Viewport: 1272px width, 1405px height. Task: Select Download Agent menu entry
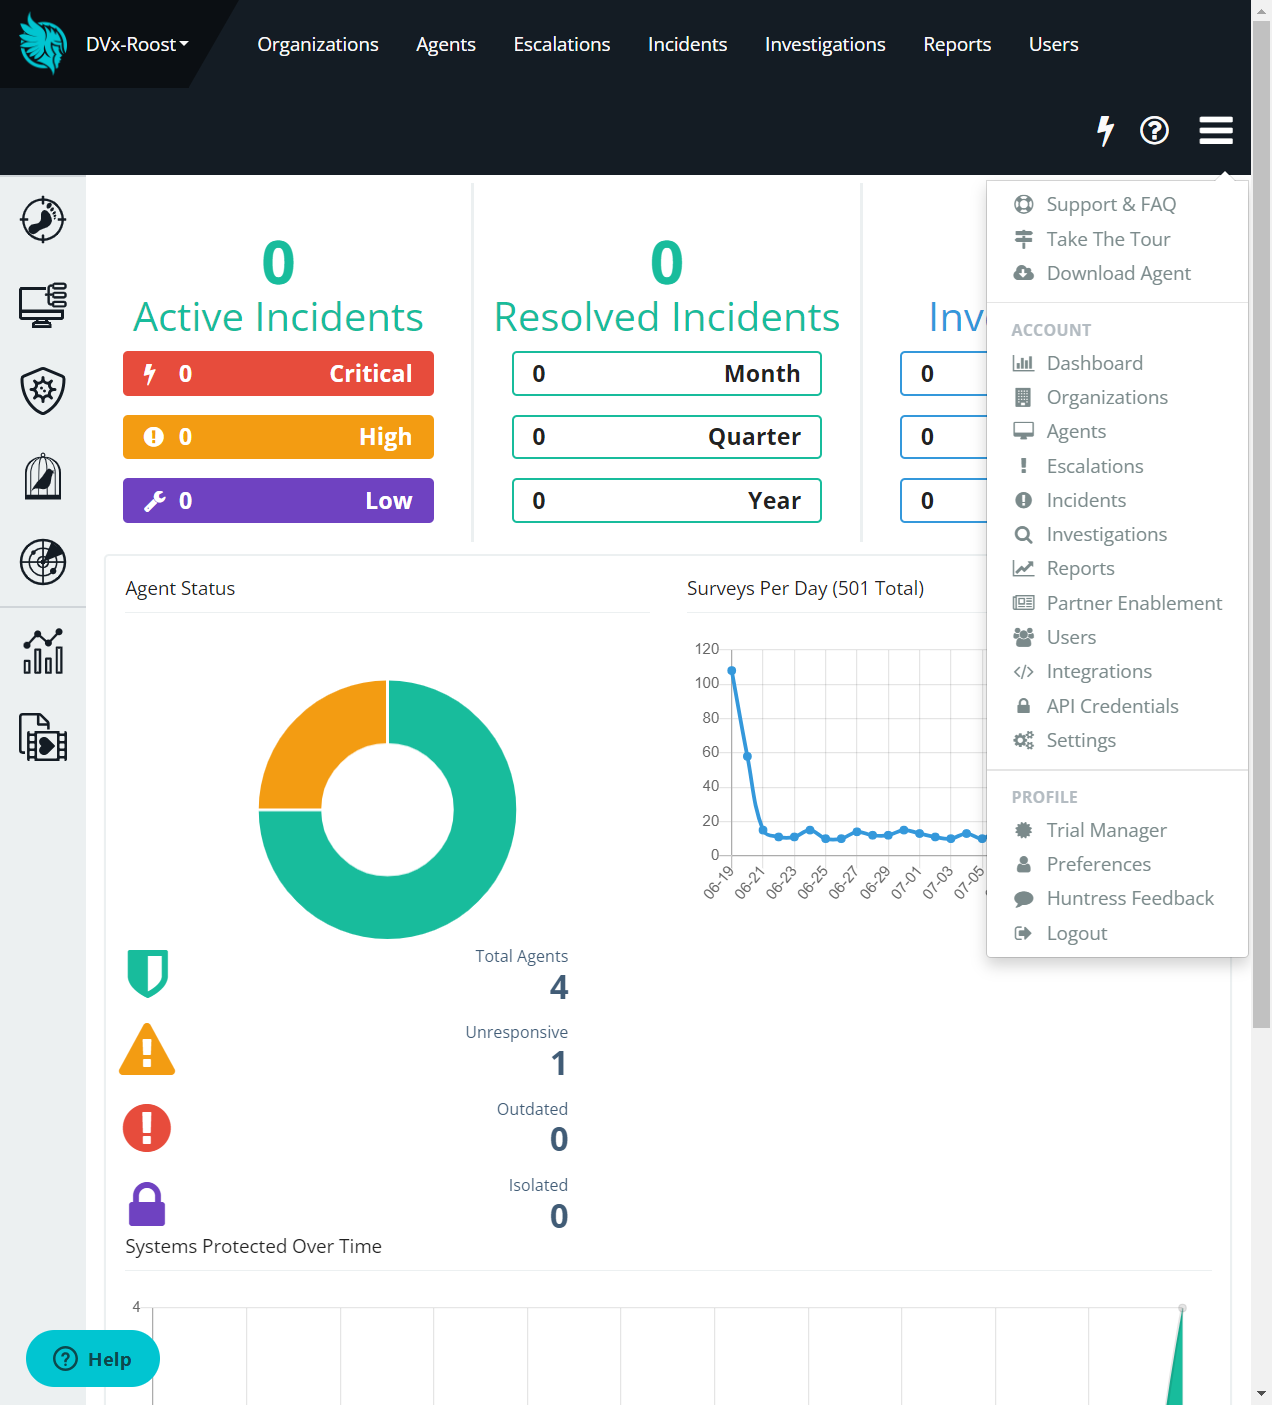click(1117, 273)
